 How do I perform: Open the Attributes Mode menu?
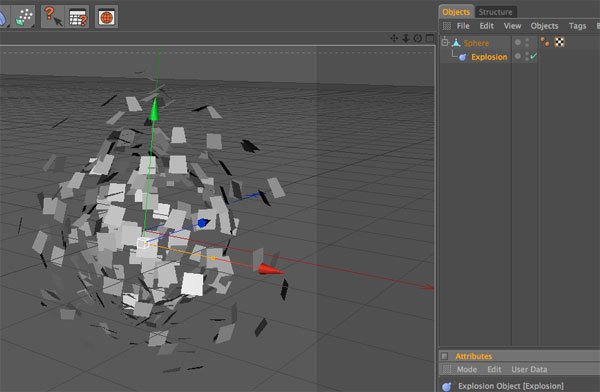[x=467, y=369]
